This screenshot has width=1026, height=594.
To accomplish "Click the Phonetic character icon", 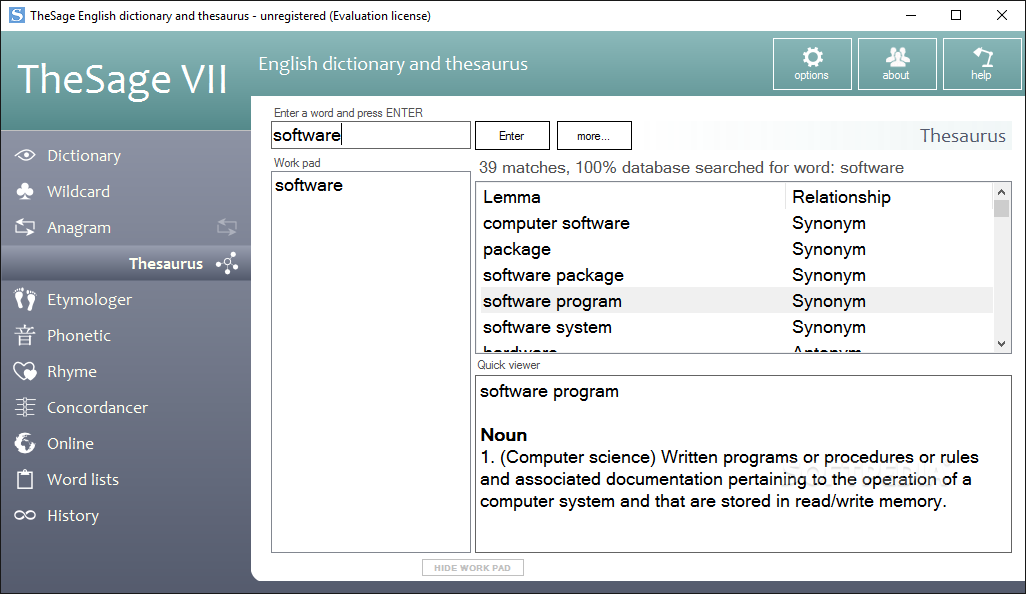I will click(x=25, y=336).
